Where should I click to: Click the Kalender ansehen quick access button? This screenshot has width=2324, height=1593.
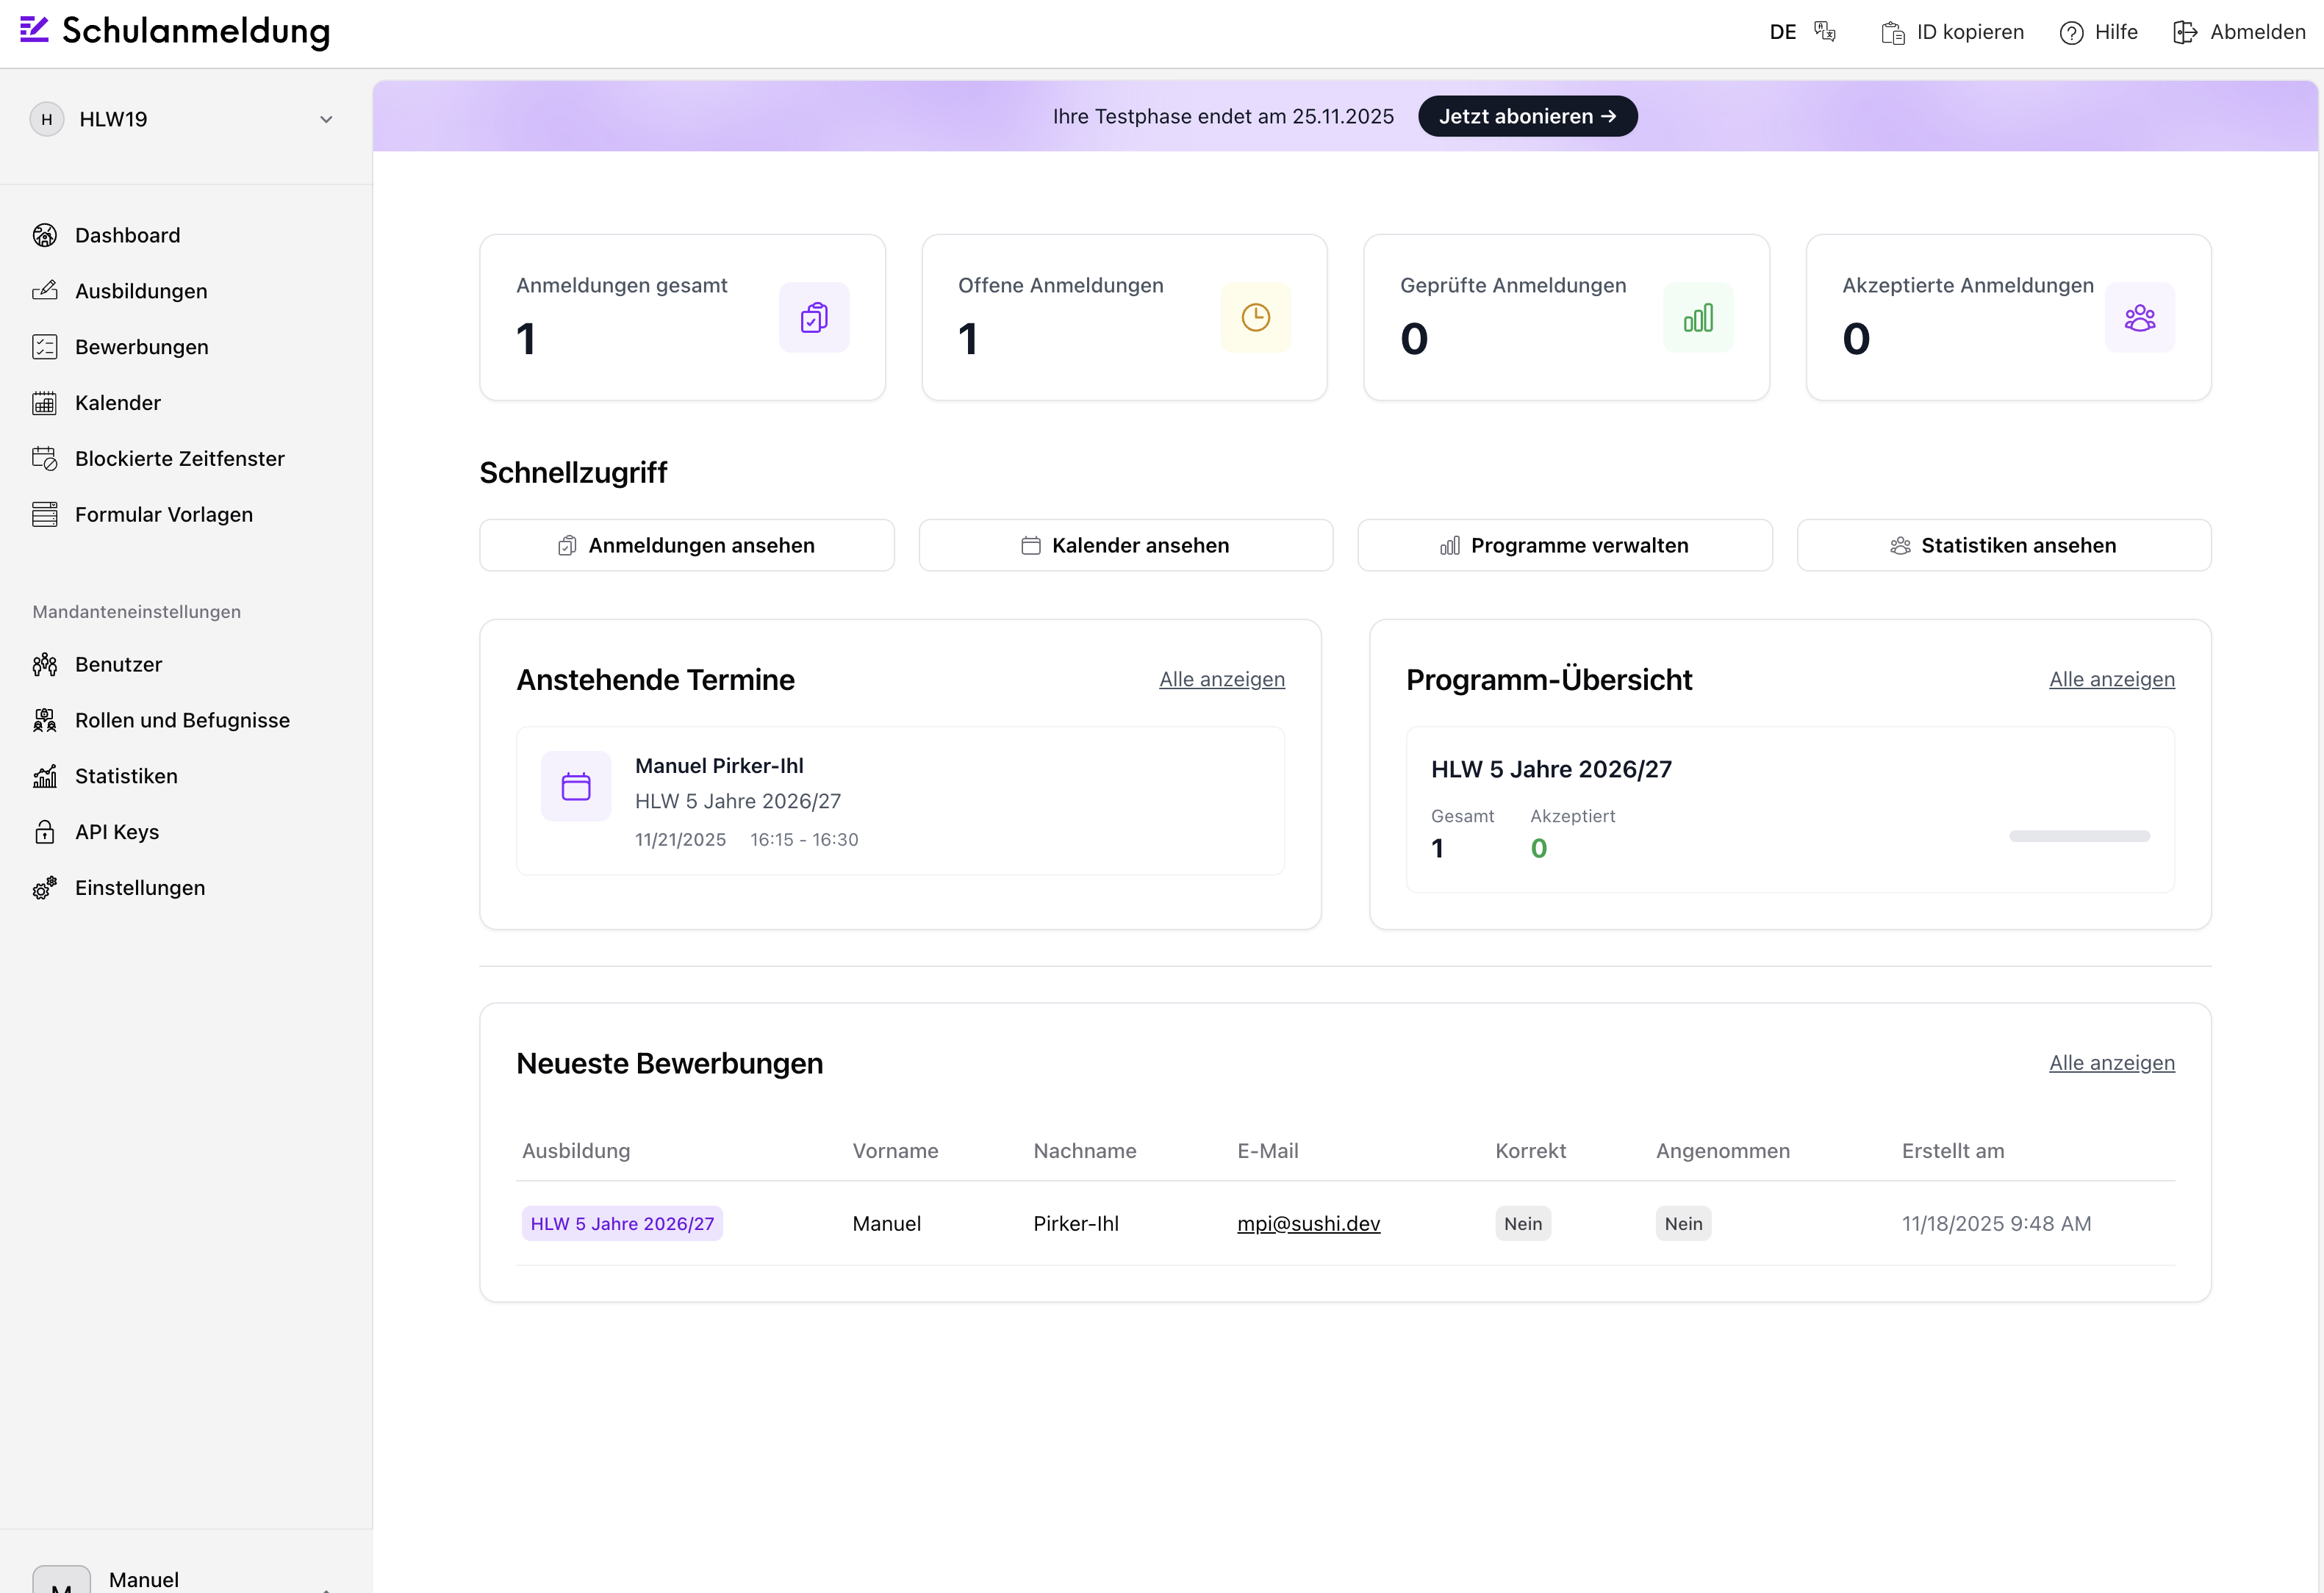pyautogui.click(x=1125, y=545)
